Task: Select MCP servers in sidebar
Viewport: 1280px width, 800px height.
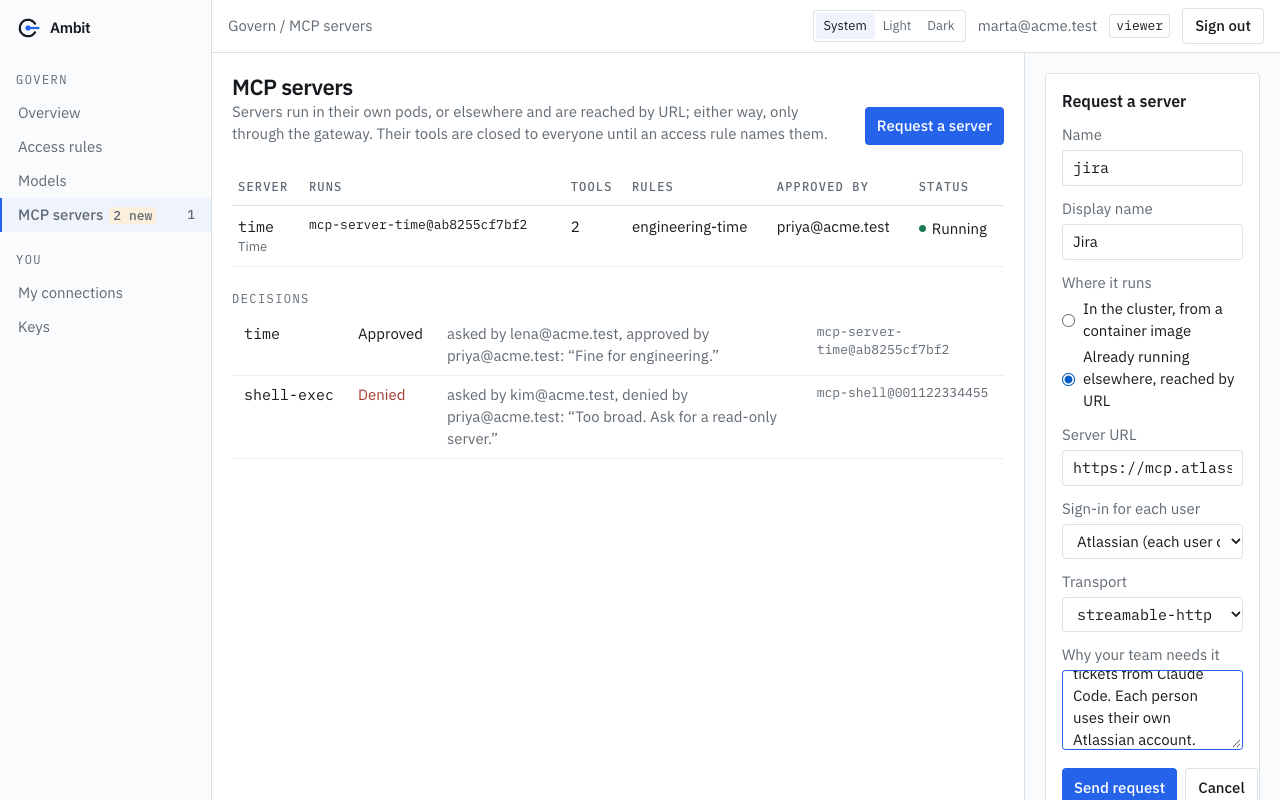Action: (x=106, y=215)
